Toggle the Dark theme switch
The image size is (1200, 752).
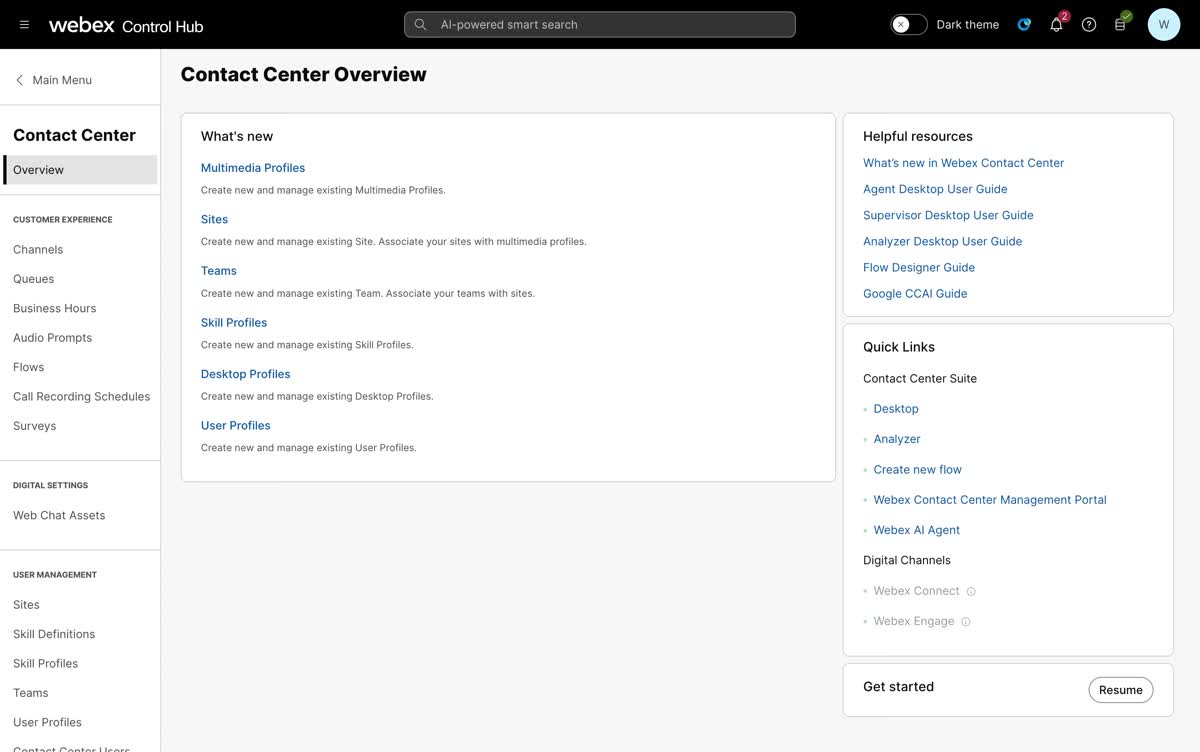point(907,23)
